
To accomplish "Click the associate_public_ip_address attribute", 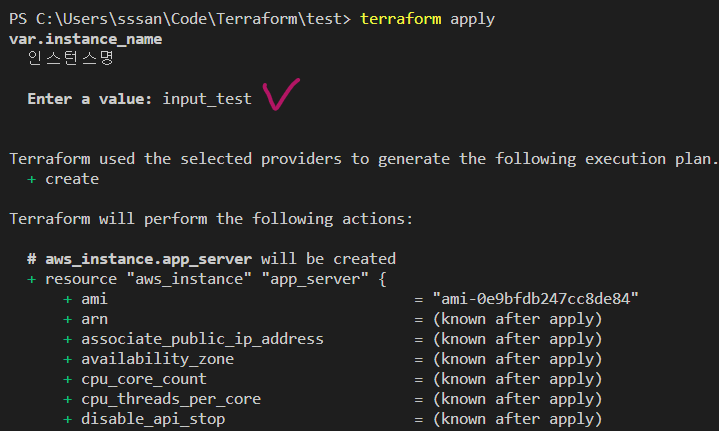I will [202, 339].
